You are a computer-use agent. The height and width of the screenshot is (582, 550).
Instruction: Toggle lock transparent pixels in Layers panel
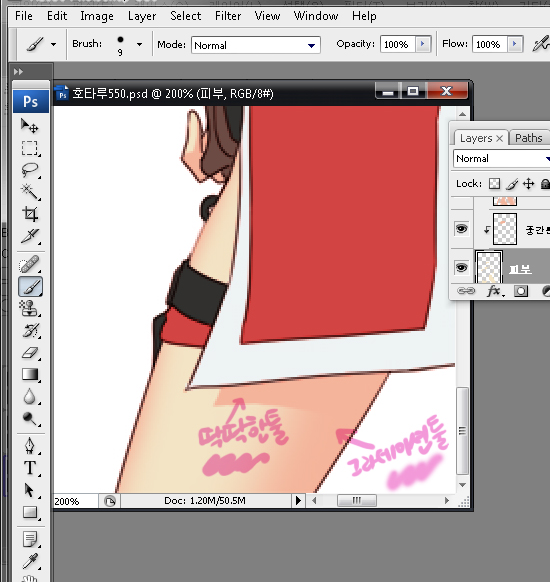tap(494, 183)
